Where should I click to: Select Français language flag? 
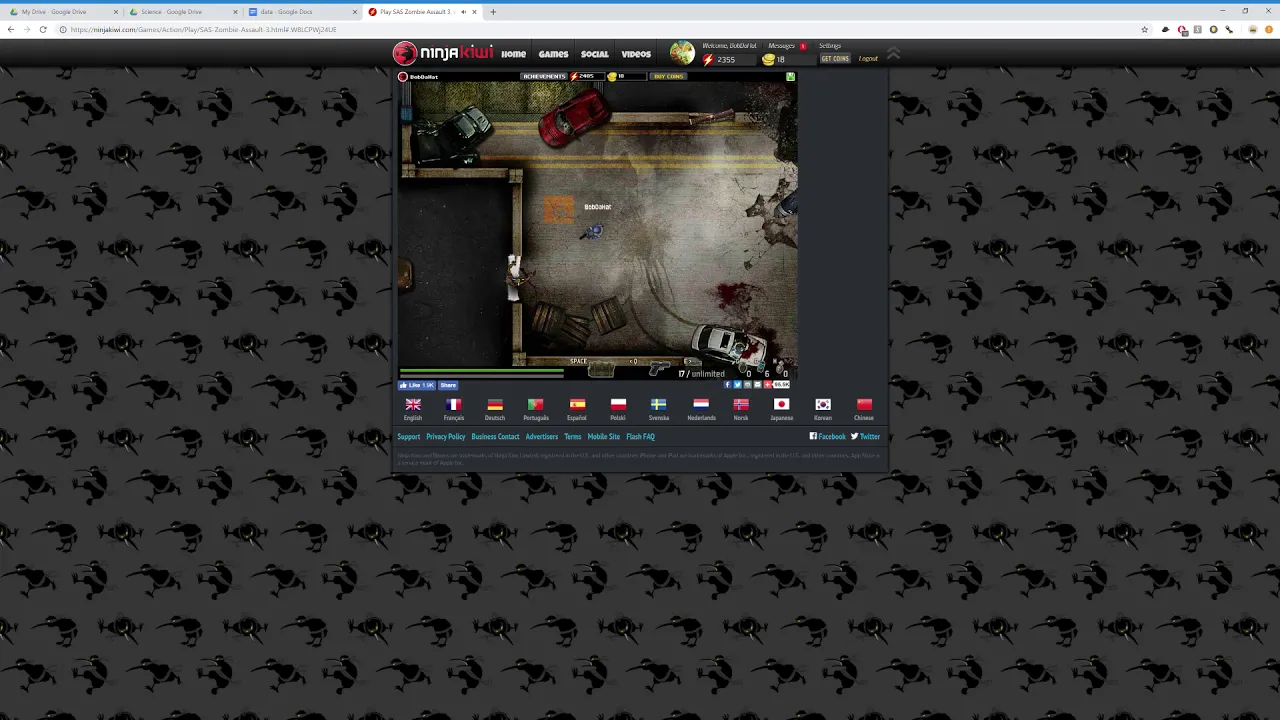(454, 404)
